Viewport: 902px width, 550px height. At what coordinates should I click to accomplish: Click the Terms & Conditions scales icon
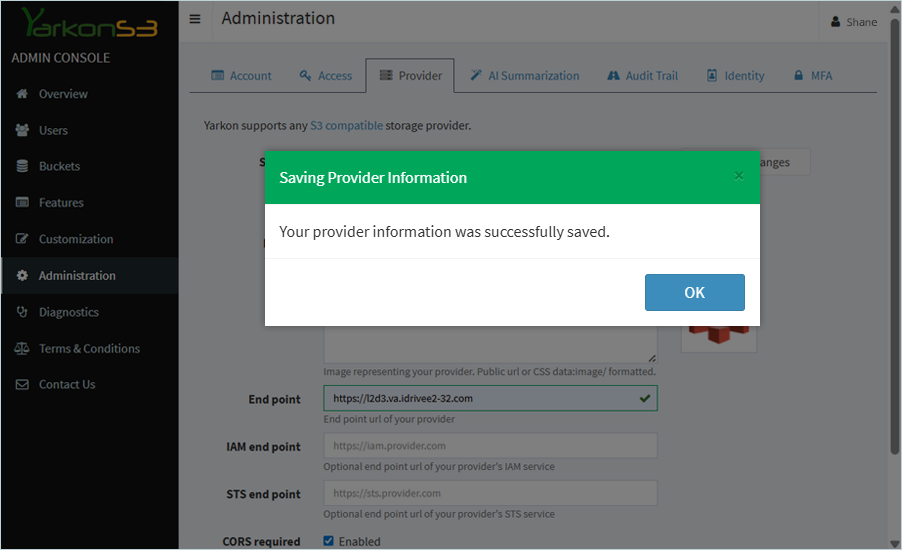point(22,348)
